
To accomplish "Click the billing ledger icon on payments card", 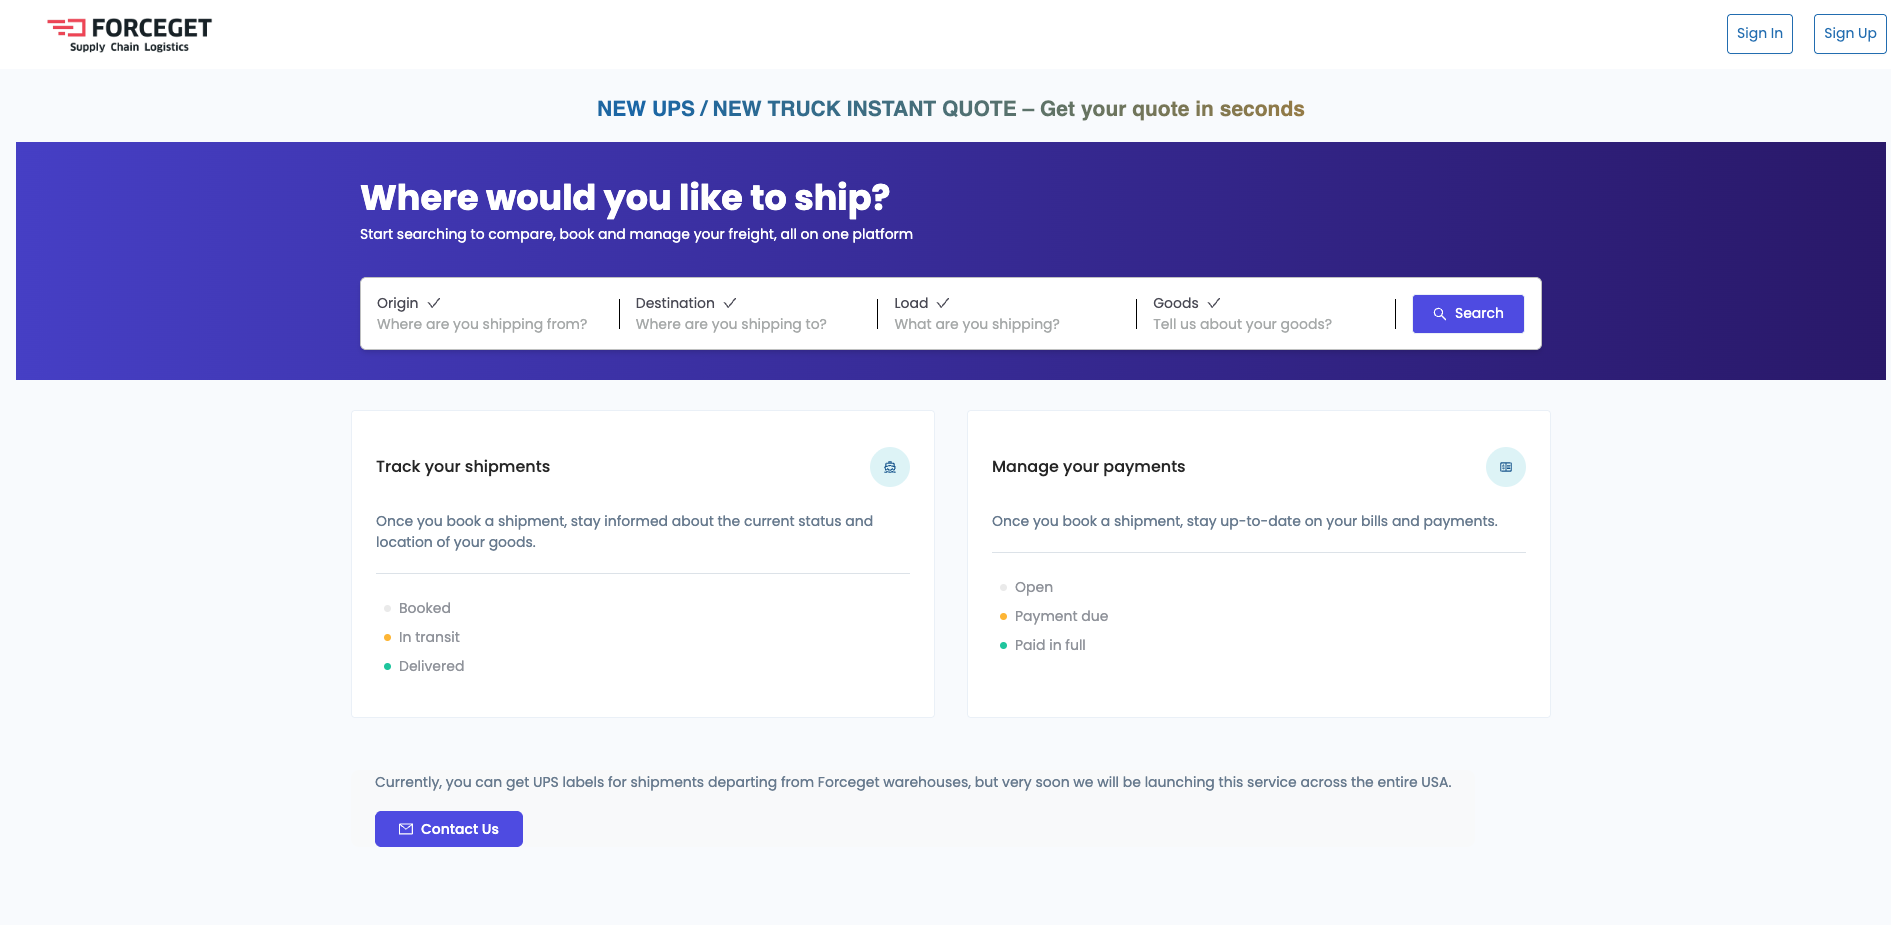I will click(1506, 467).
